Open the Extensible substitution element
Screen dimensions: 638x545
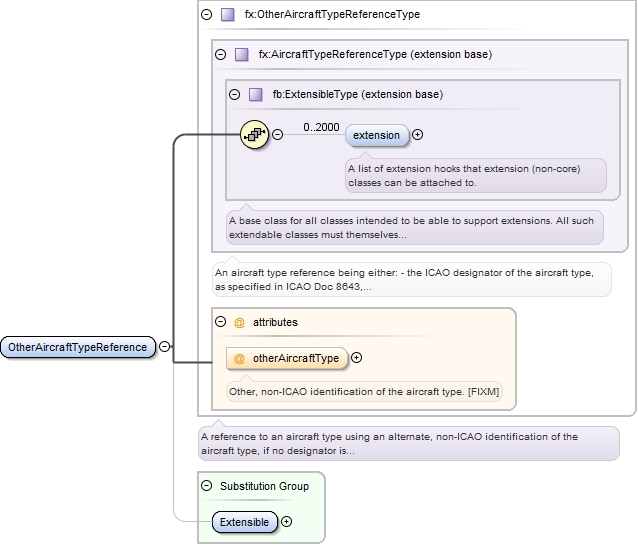coord(245,522)
